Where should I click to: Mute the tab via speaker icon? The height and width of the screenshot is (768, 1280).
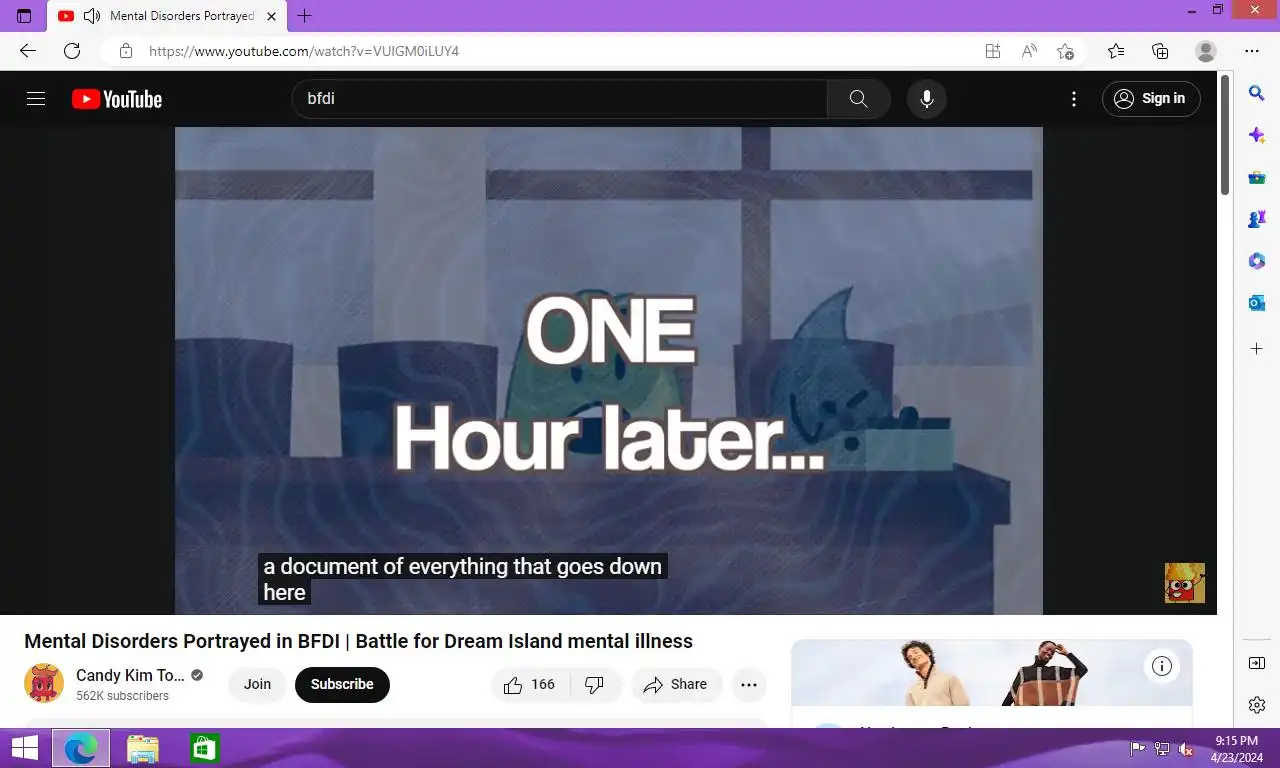pos(92,16)
